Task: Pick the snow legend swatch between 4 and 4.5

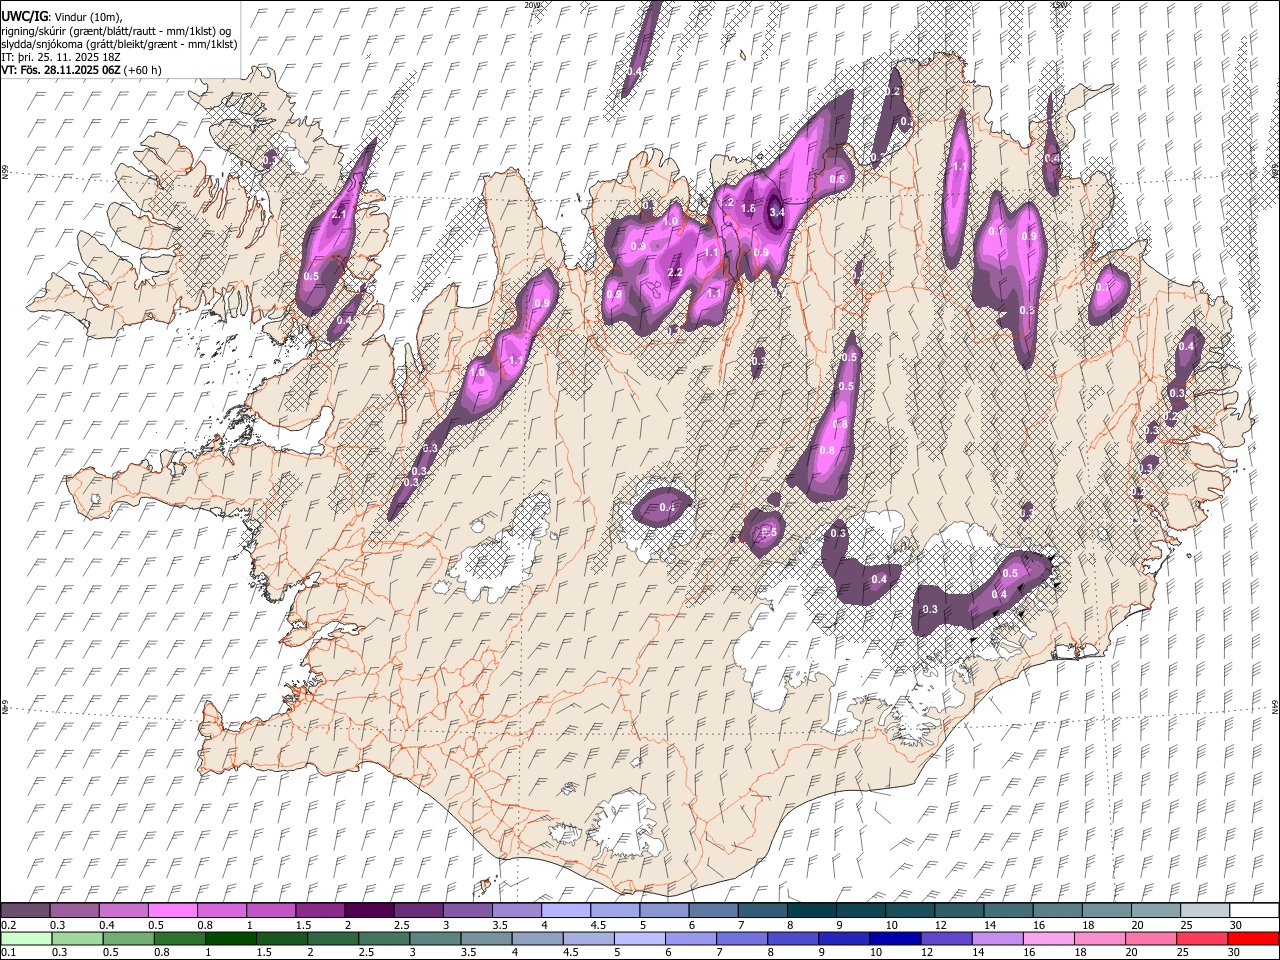Action: pos(566,910)
